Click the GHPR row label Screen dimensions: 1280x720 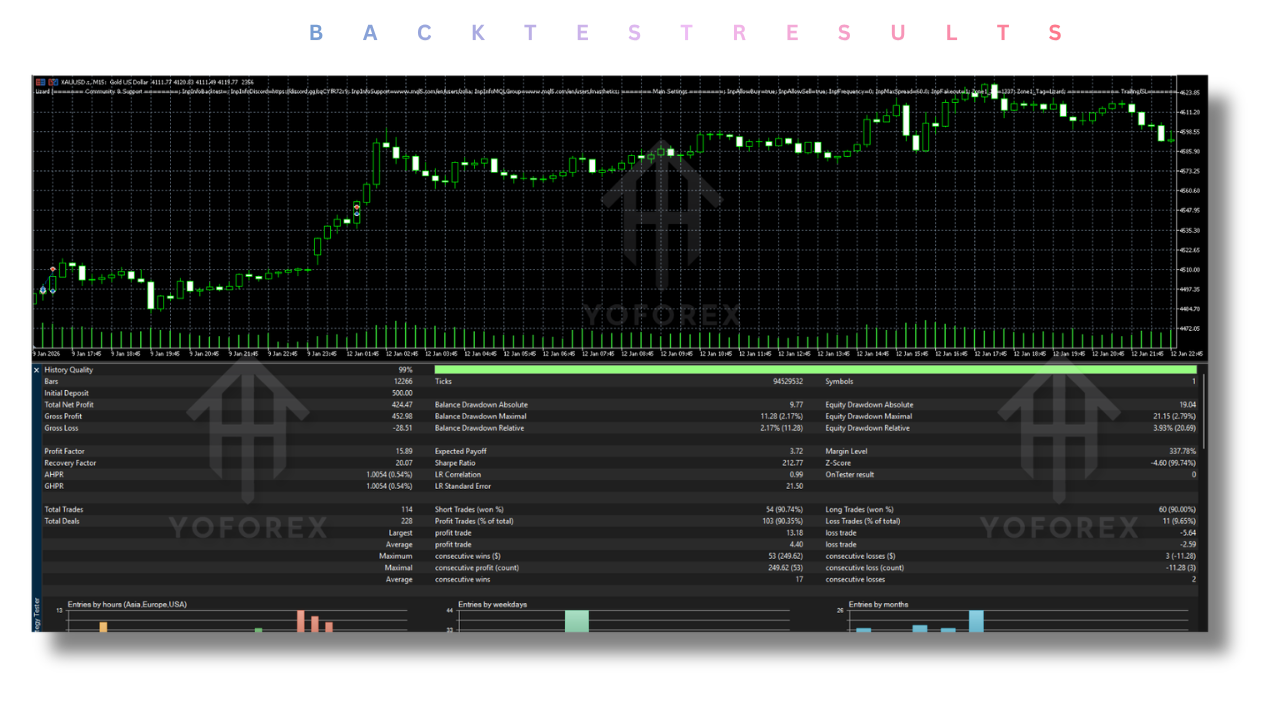click(x=55, y=486)
